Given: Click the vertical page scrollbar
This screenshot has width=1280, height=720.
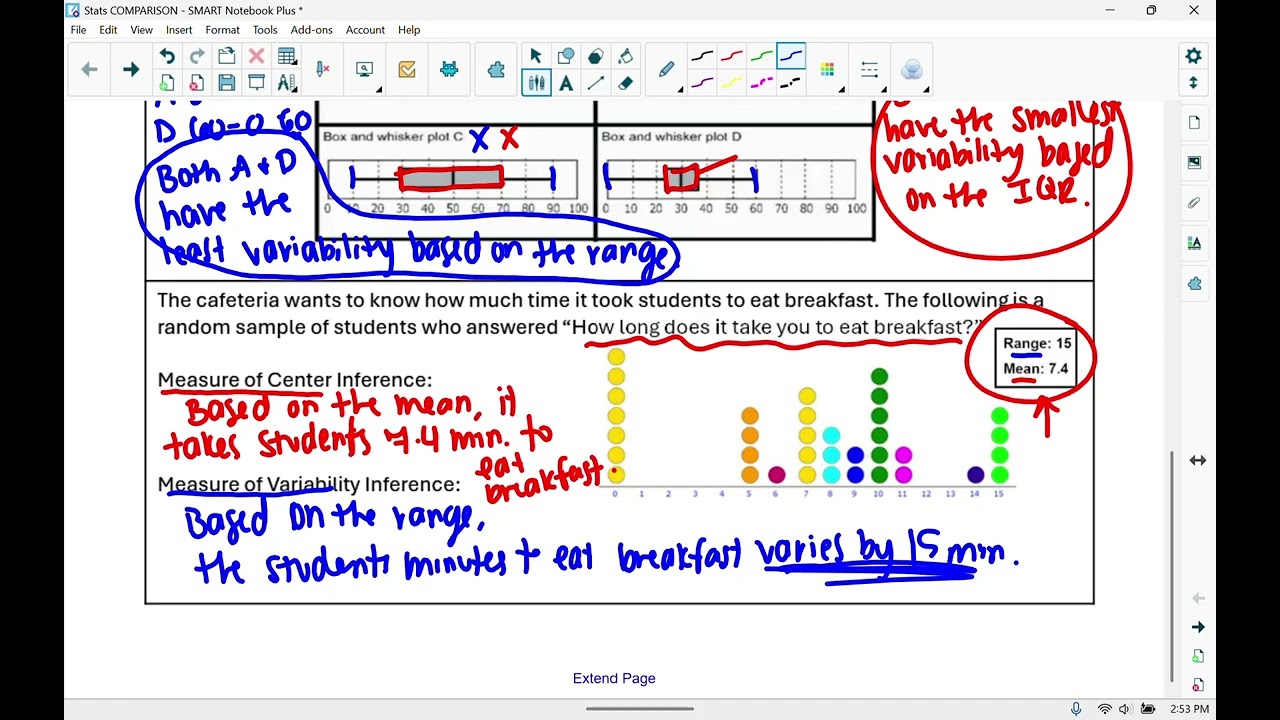Looking at the screenshot, I should point(1173,566).
